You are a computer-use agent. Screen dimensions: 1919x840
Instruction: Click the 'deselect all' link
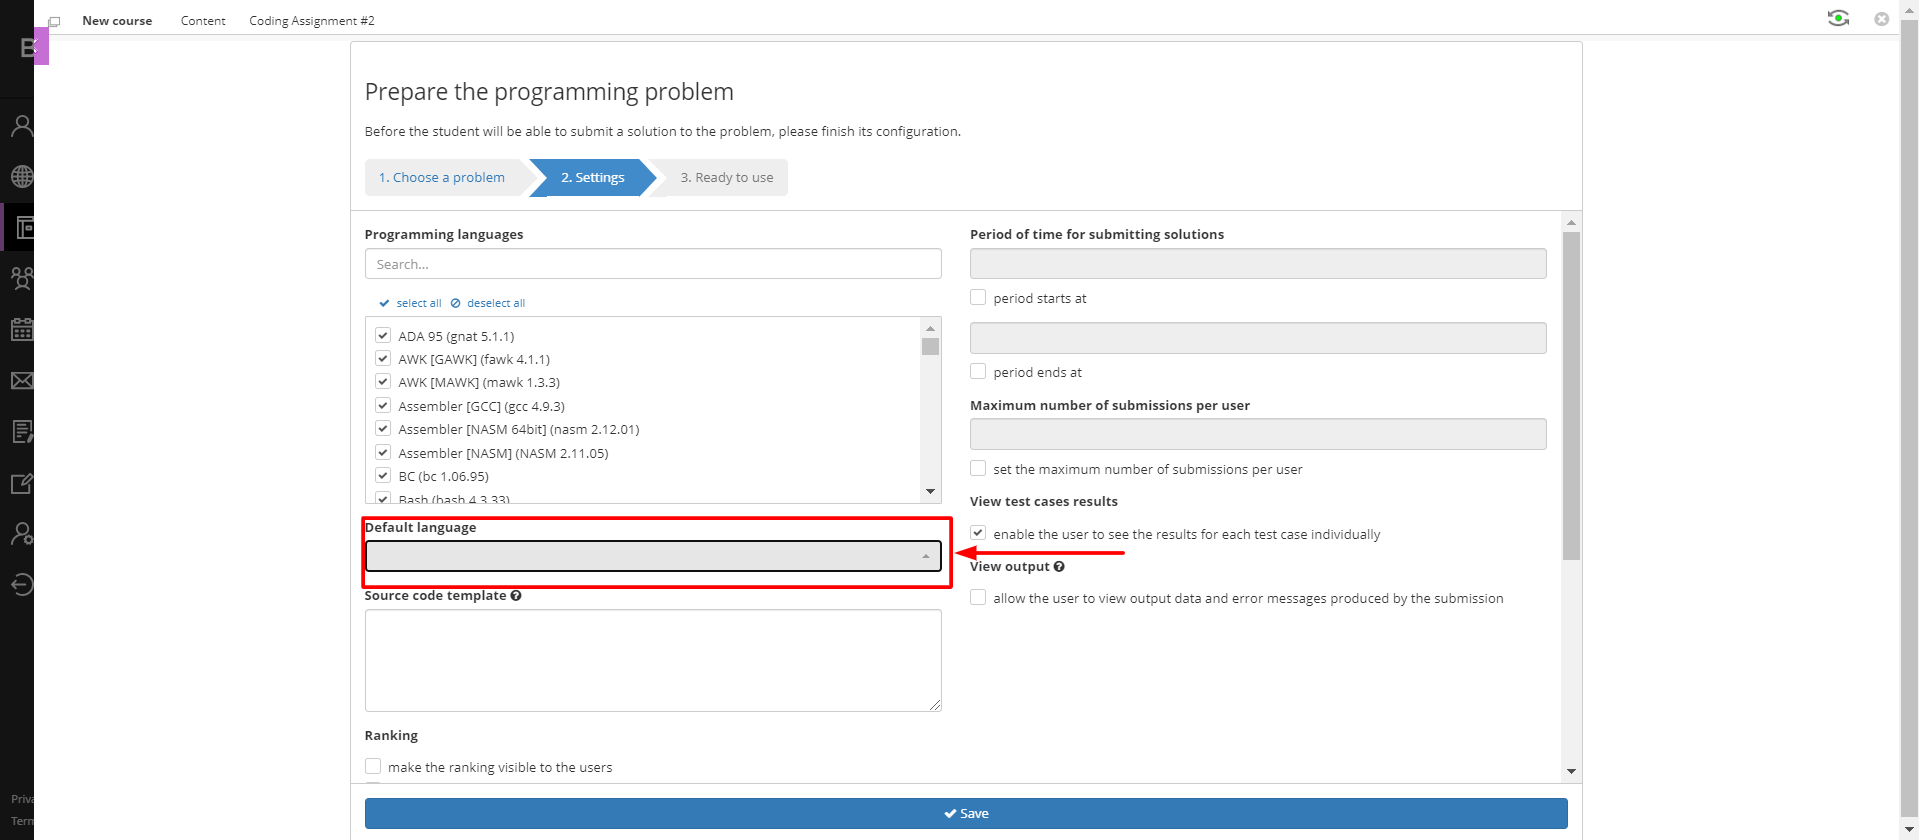point(495,303)
